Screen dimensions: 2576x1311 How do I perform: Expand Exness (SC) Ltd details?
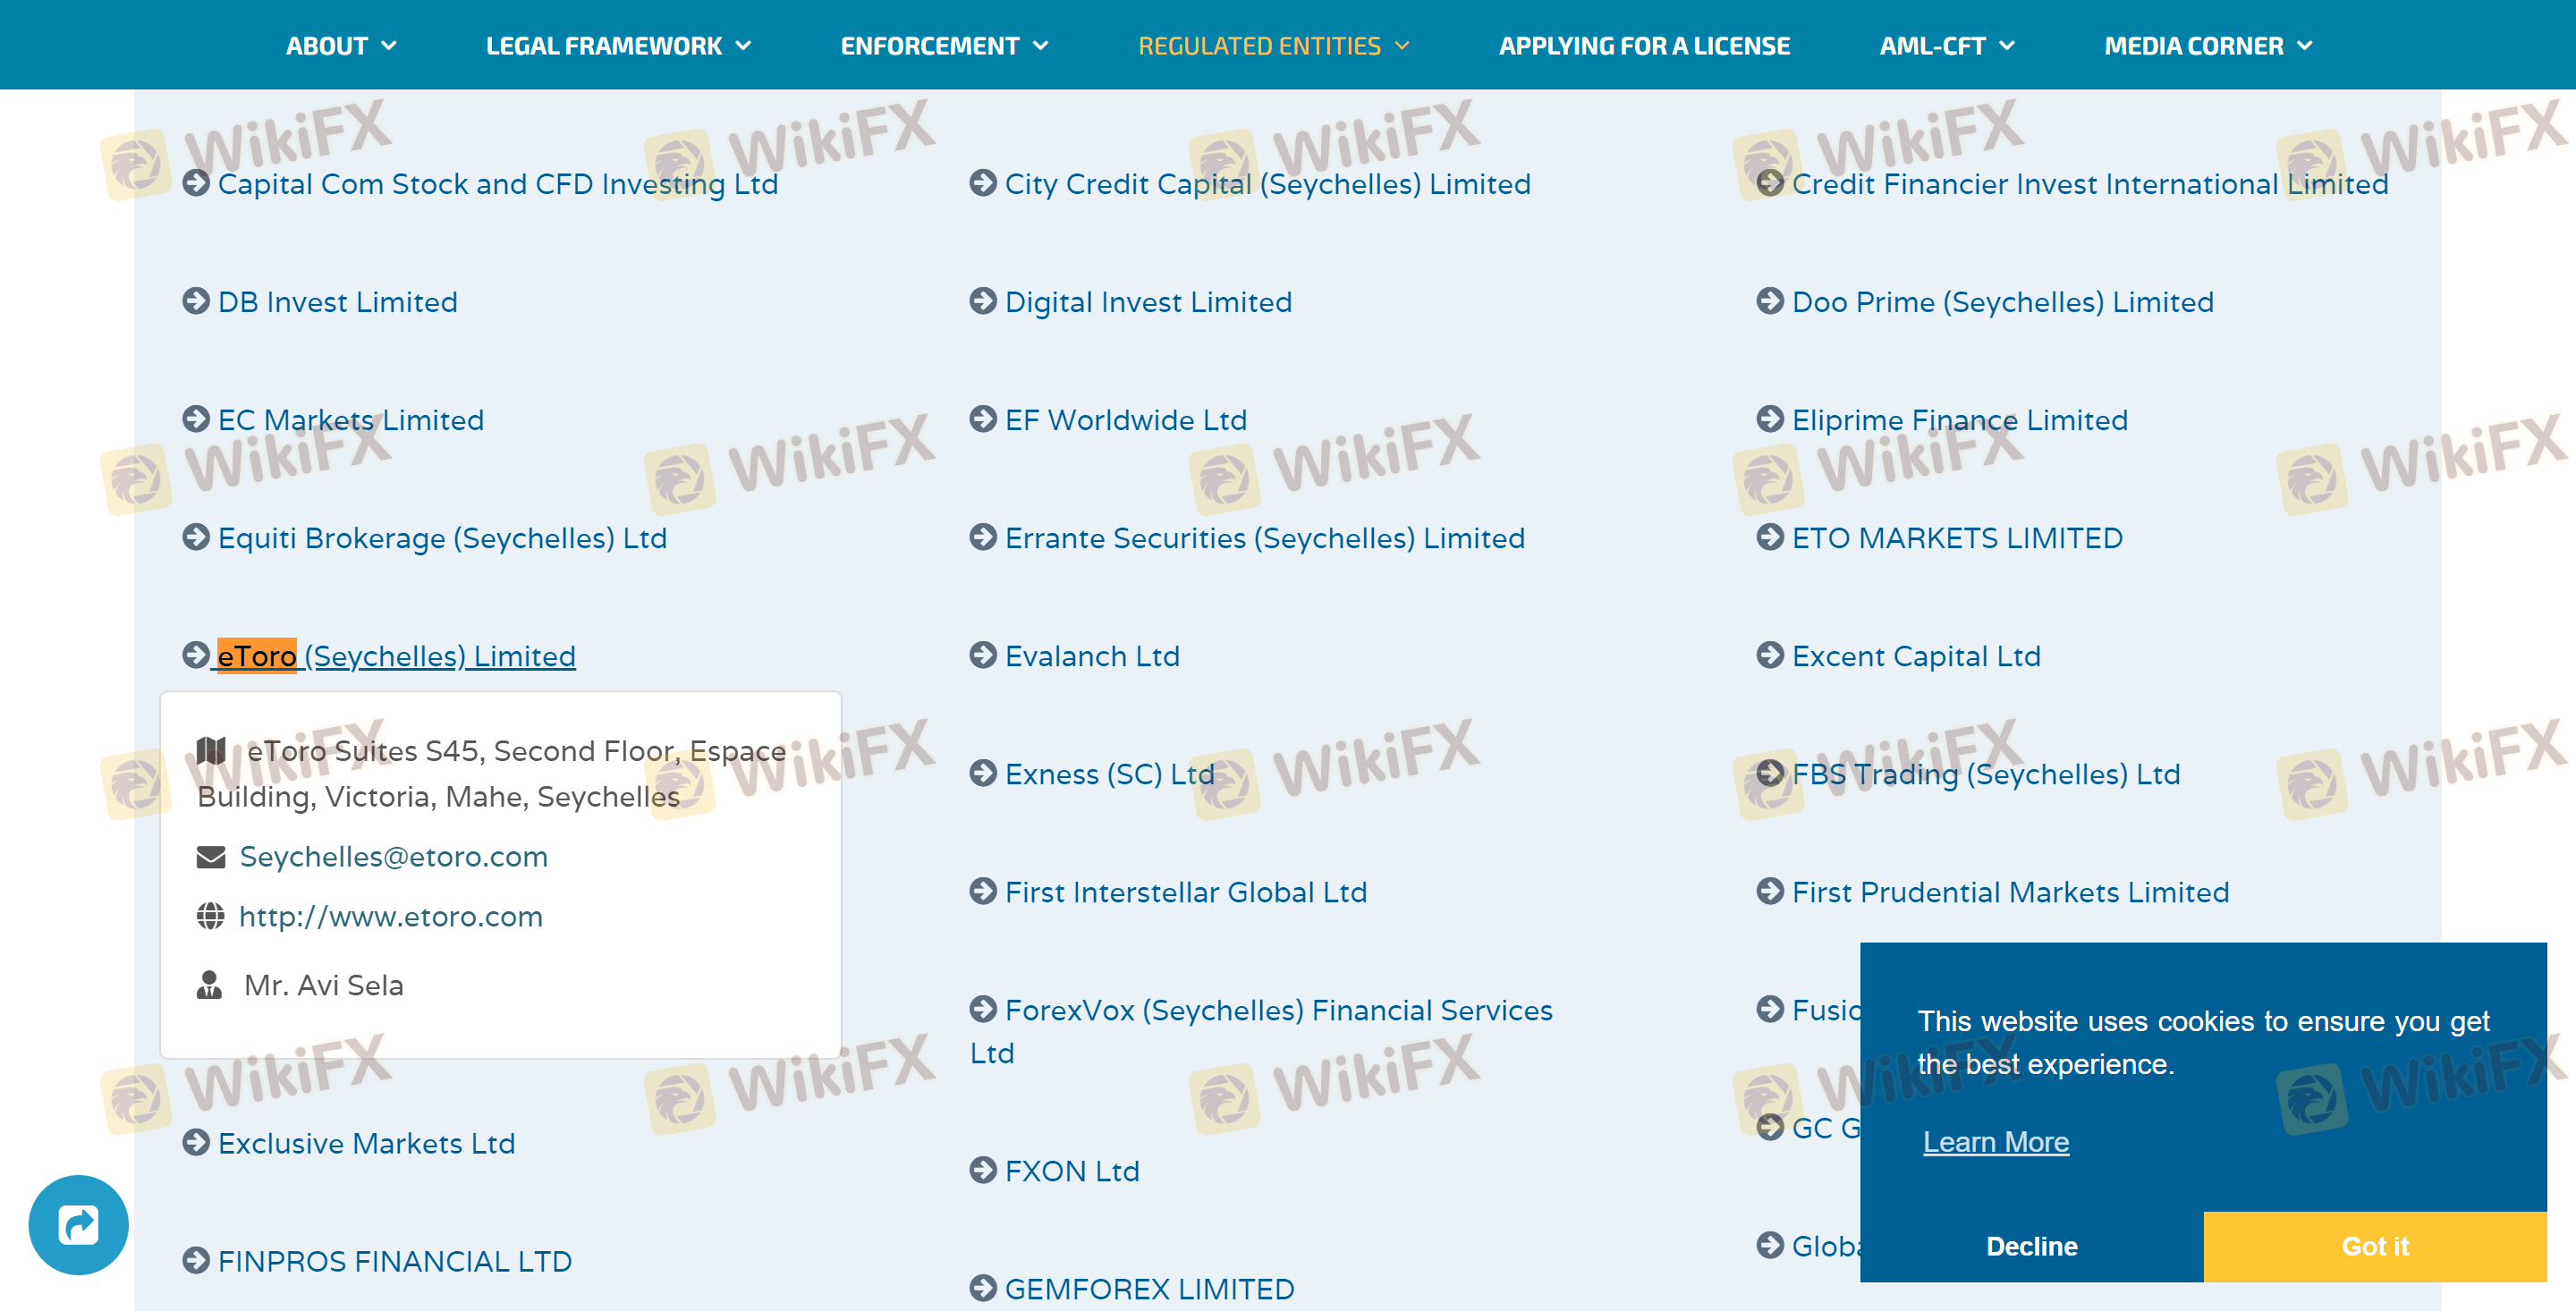click(x=1108, y=774)
